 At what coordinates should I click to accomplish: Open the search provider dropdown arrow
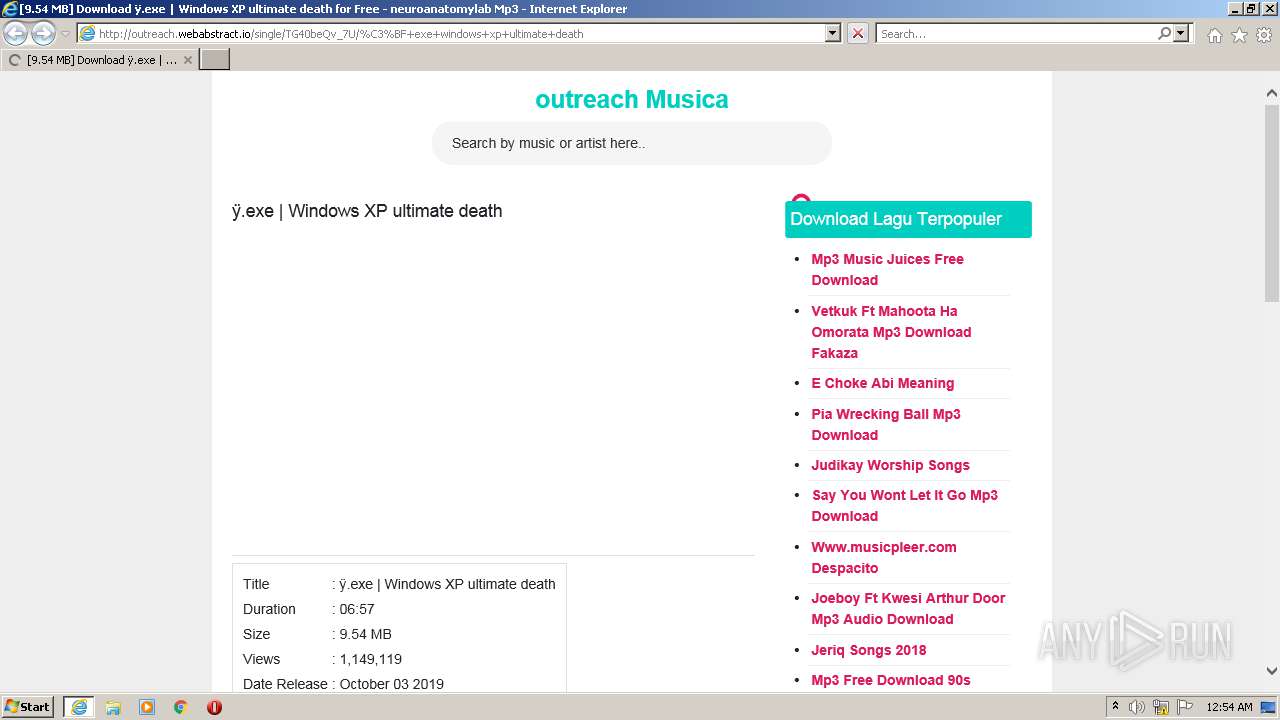tap(1182, 33)
